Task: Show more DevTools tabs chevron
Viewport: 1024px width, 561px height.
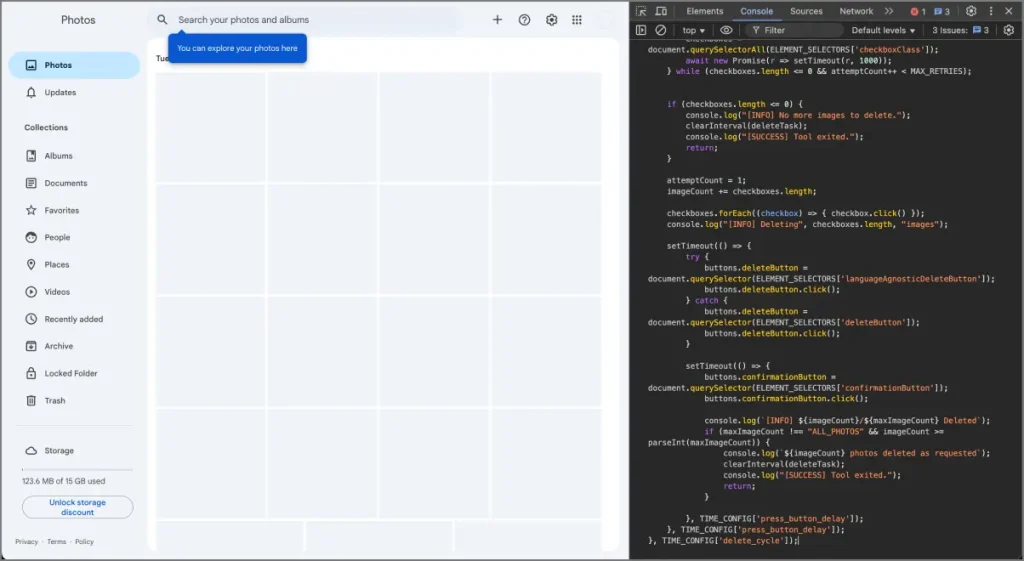Action: 889,11
